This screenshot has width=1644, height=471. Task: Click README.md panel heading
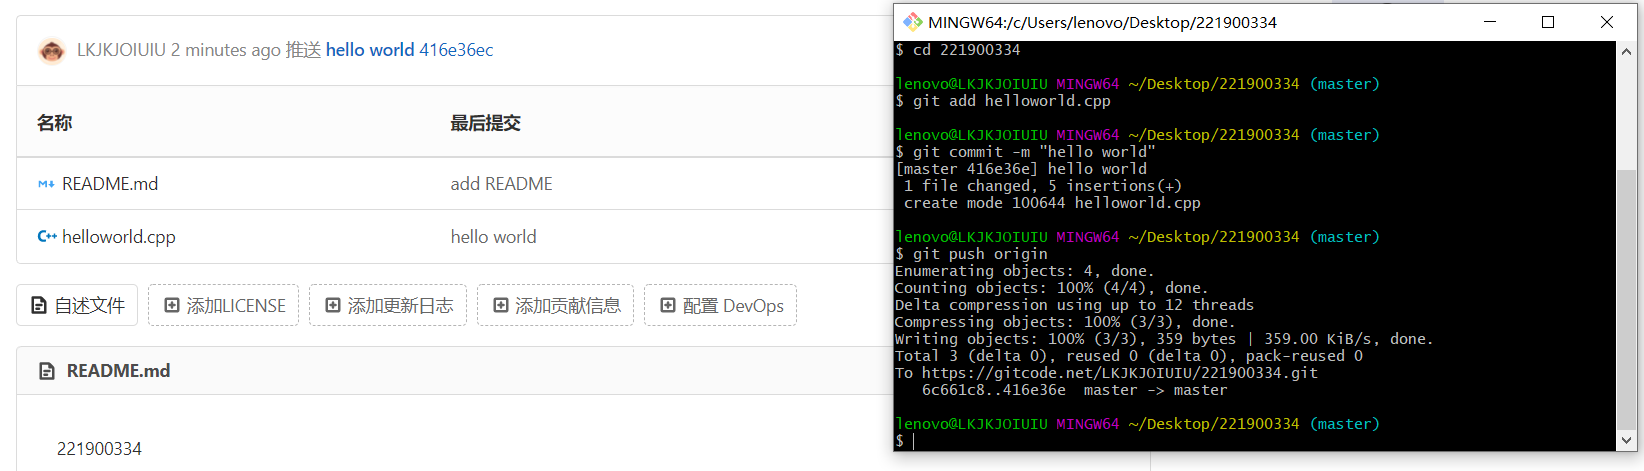coord(118,371)
